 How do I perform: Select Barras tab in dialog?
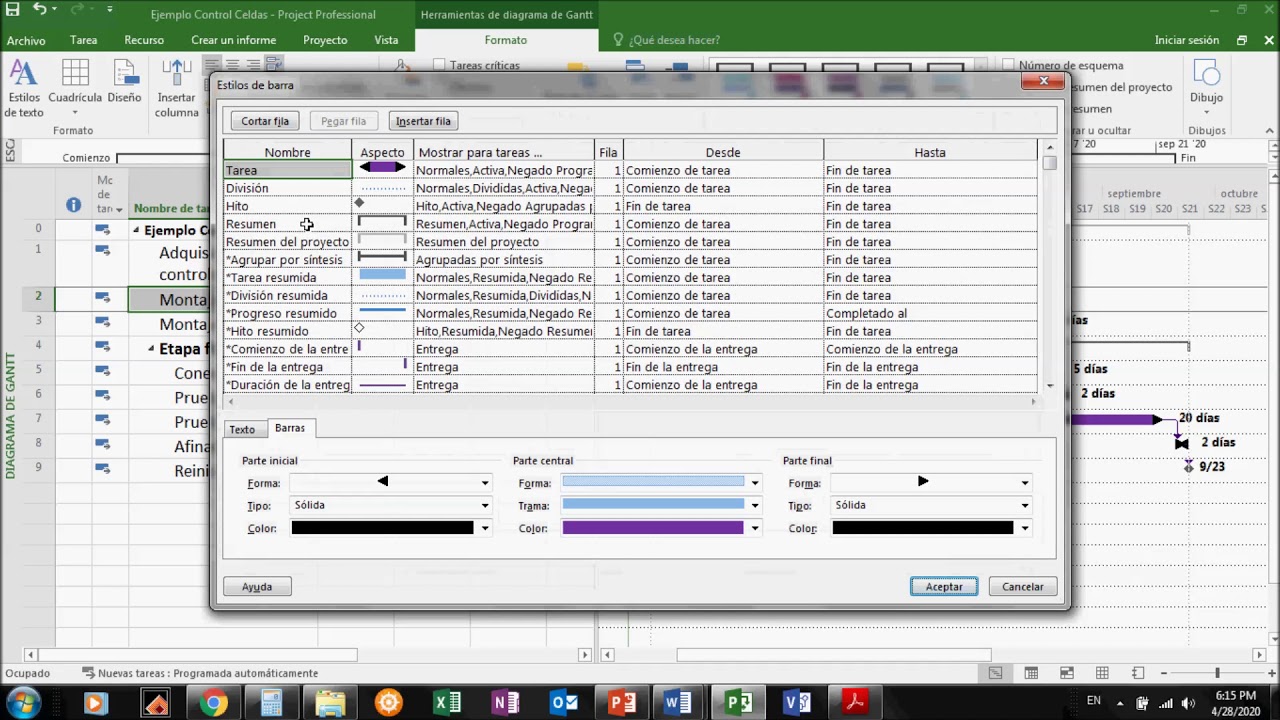290,428
